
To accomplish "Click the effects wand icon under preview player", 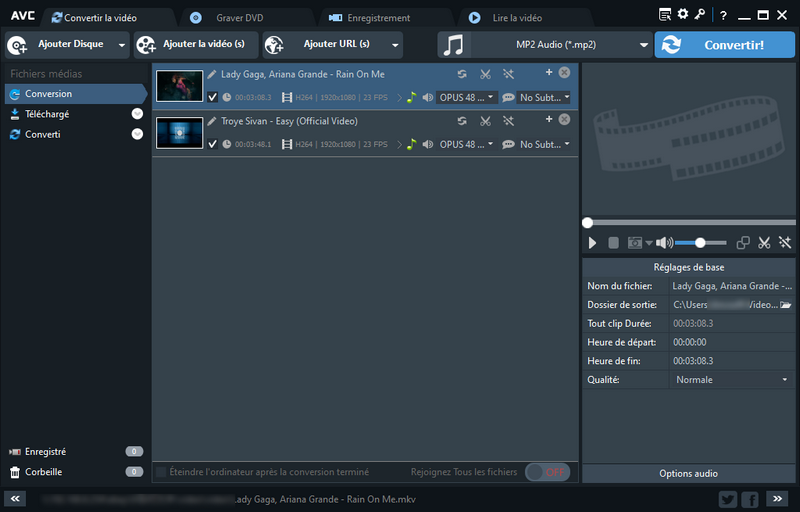I will tap(785, 243).
